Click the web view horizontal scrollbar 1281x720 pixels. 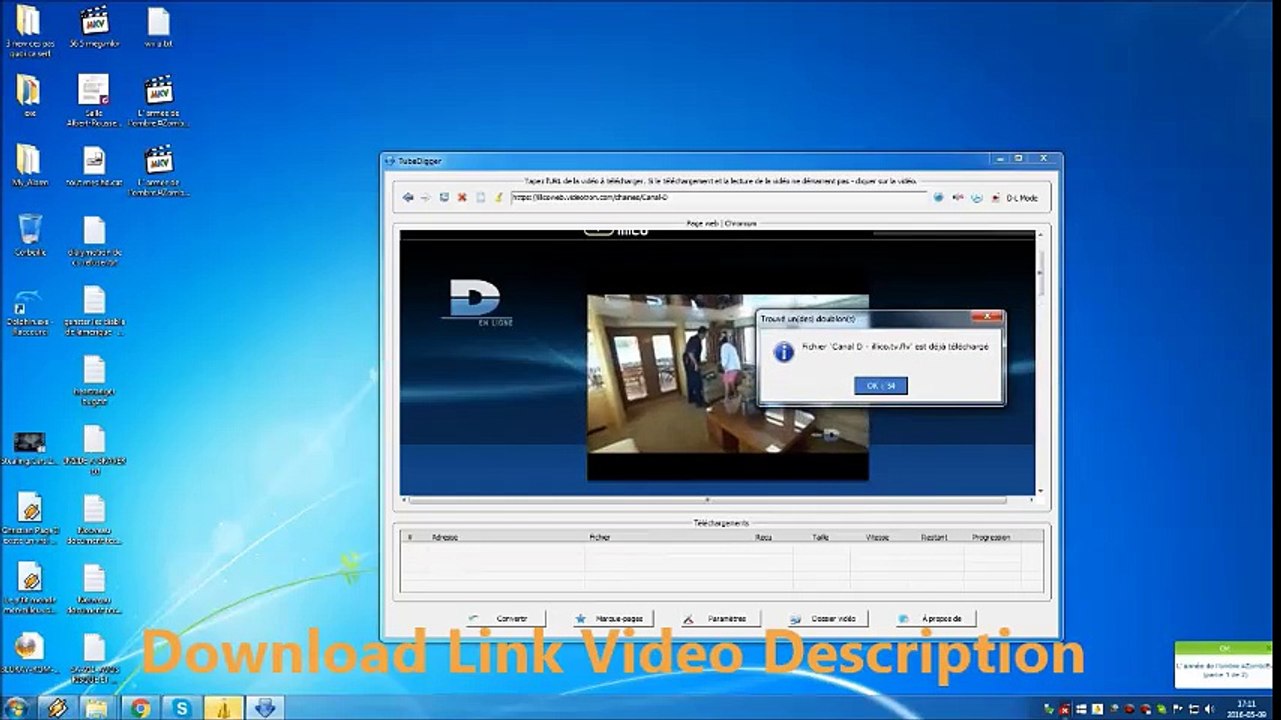(717, 499)
